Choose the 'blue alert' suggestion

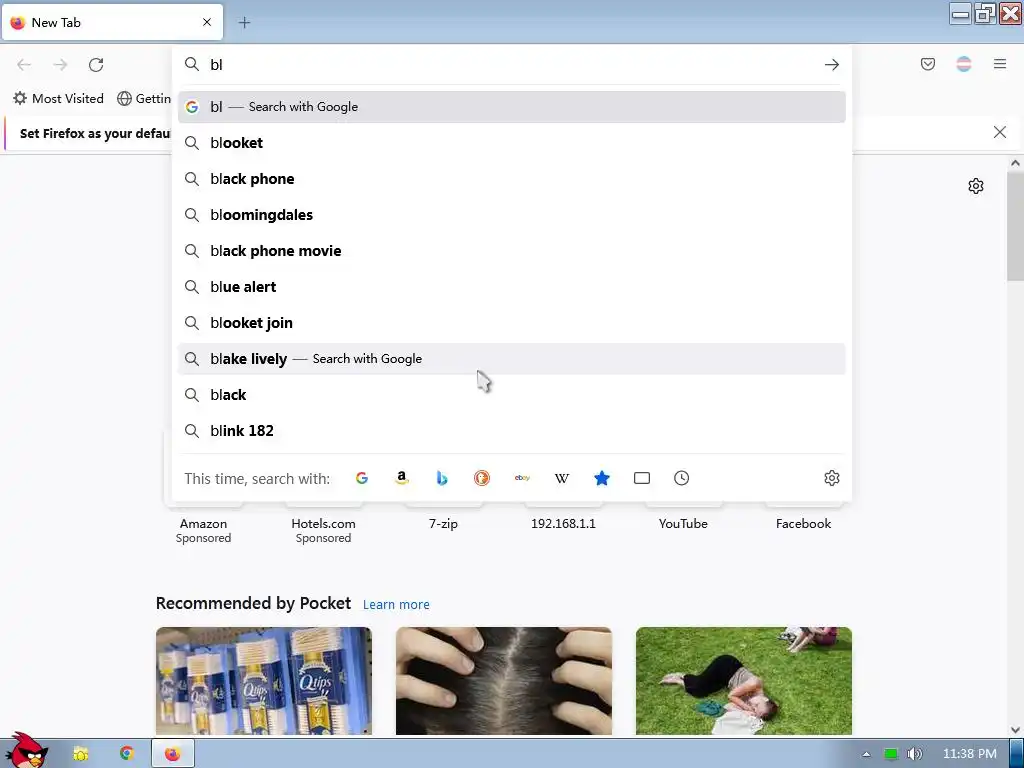coord(511,287)
